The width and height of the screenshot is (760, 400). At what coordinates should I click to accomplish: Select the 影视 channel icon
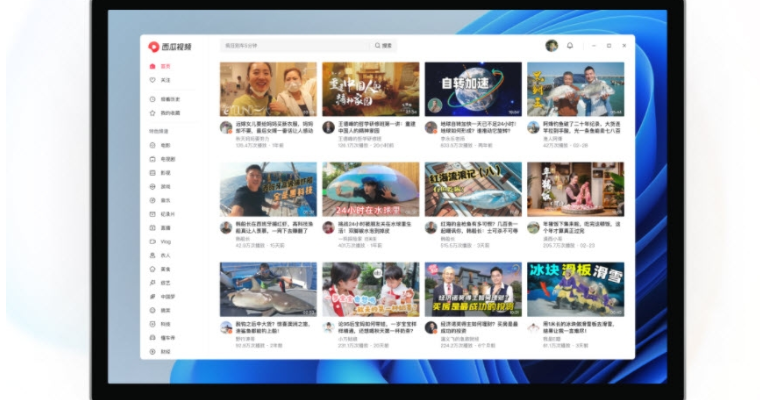point(152,173)
